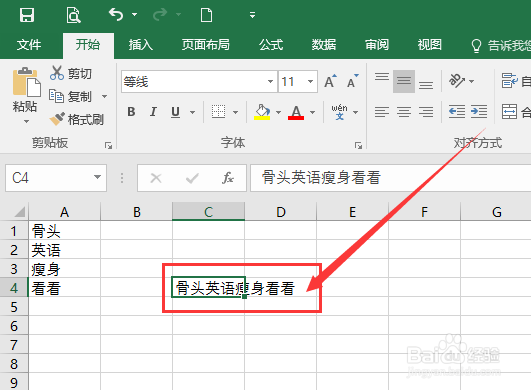
Task: Click the fx Insert Function icon
Action: coord(228,178)
